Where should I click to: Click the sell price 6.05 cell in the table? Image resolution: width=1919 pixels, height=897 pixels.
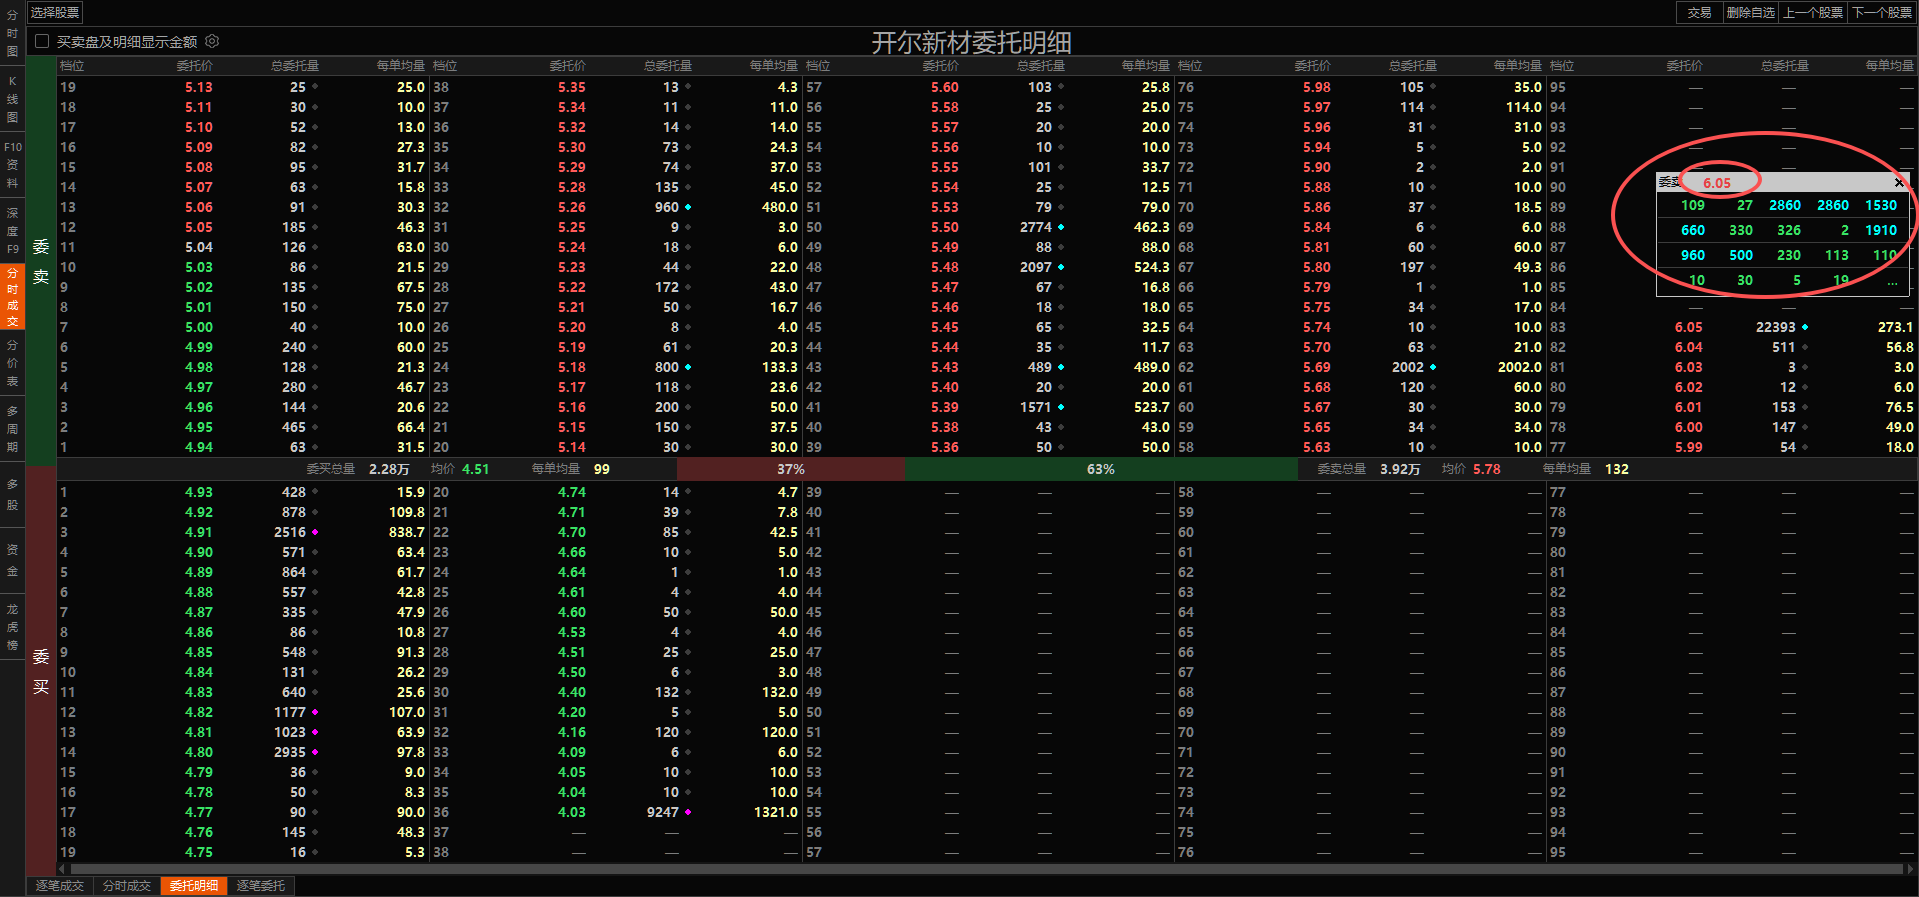click(1688, 327)
